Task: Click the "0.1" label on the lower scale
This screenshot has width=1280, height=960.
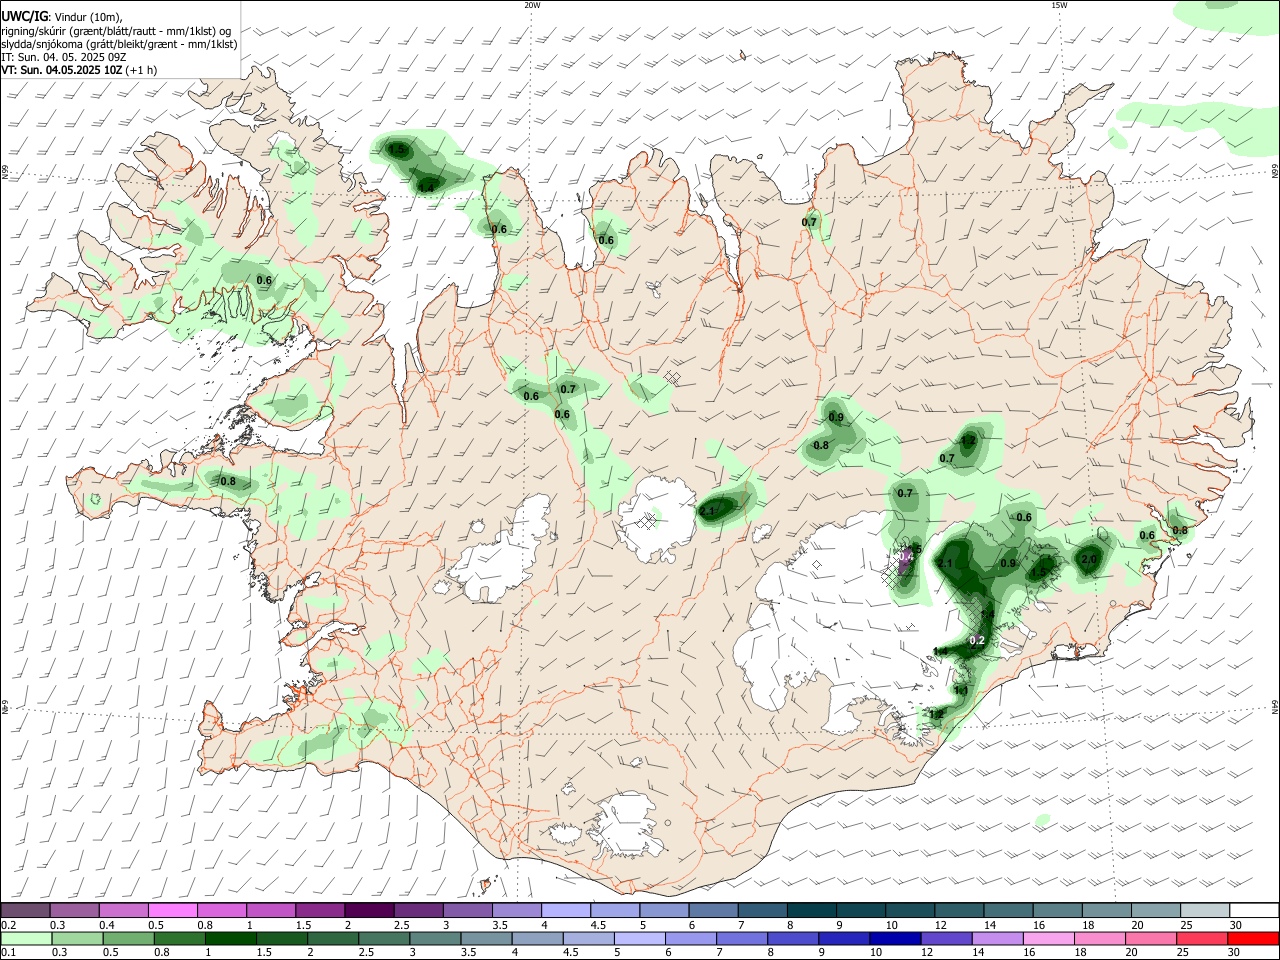Action: click(x=8, y=953)
